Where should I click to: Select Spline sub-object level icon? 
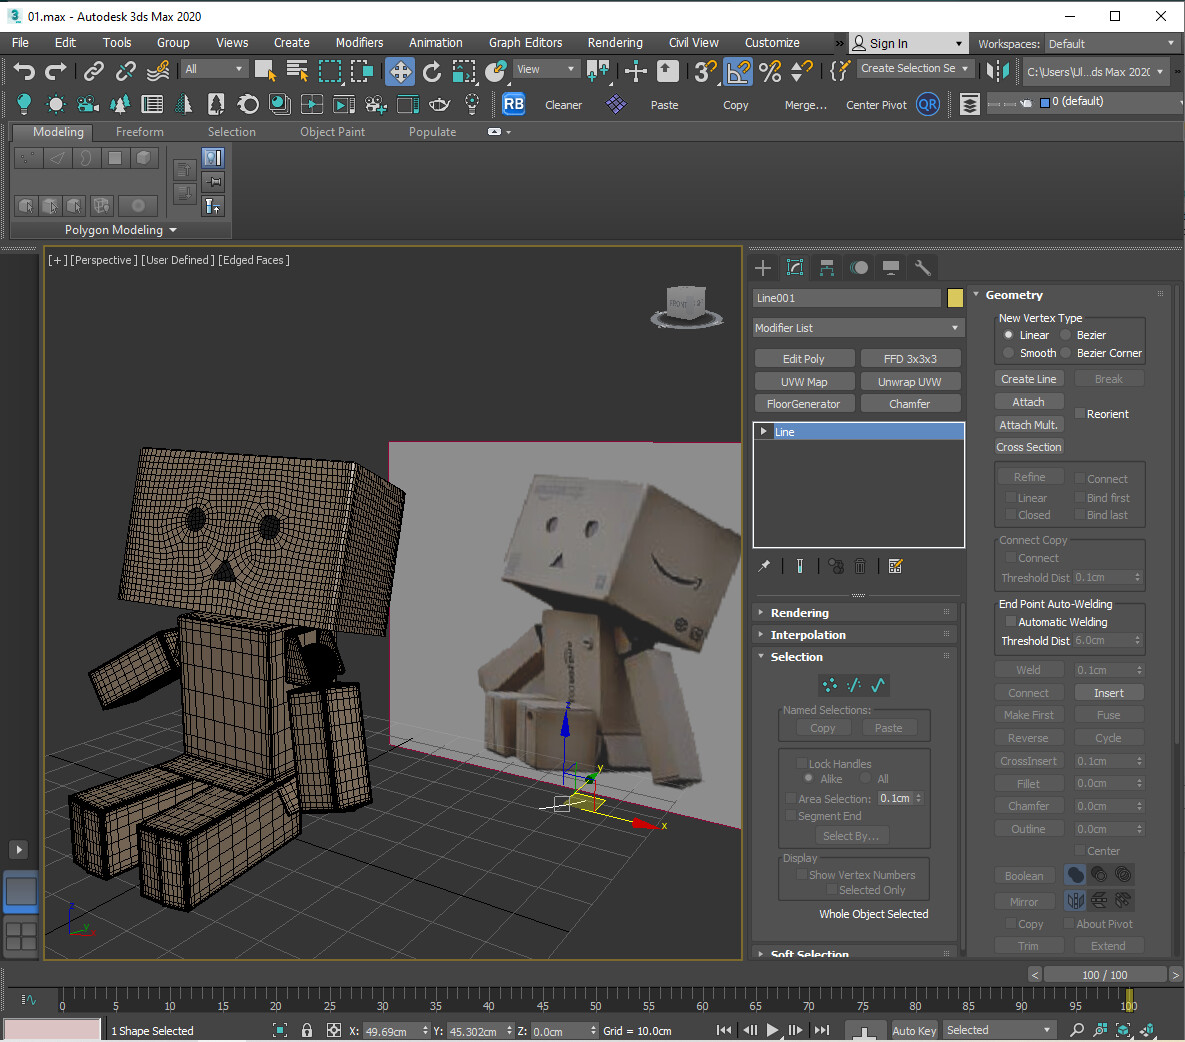click(x=878, y=685)
